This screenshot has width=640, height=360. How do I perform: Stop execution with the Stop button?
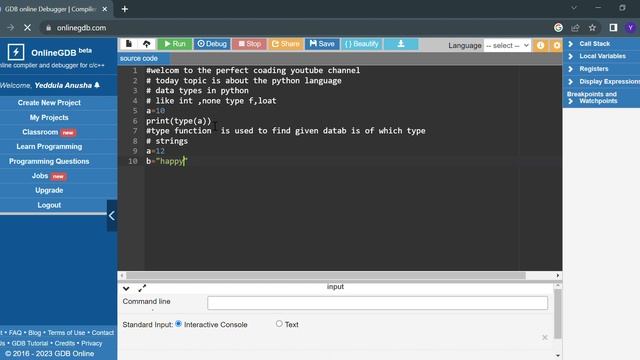[x=249, y=44]
